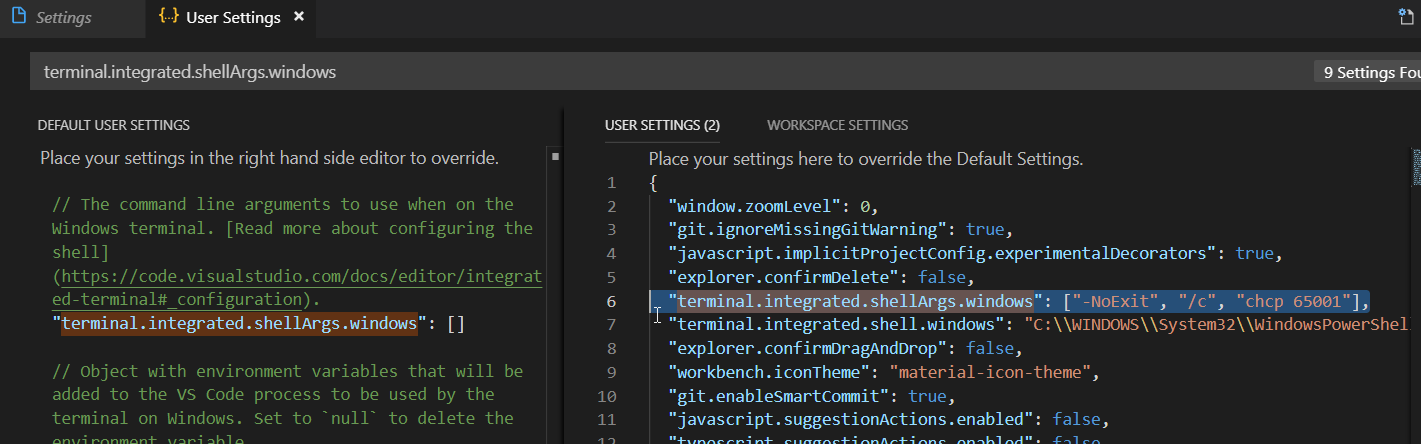Viewport: 1421px width, 444px height.
Task: Click the file icon on the Settings tab
Action: pos(18,18)
